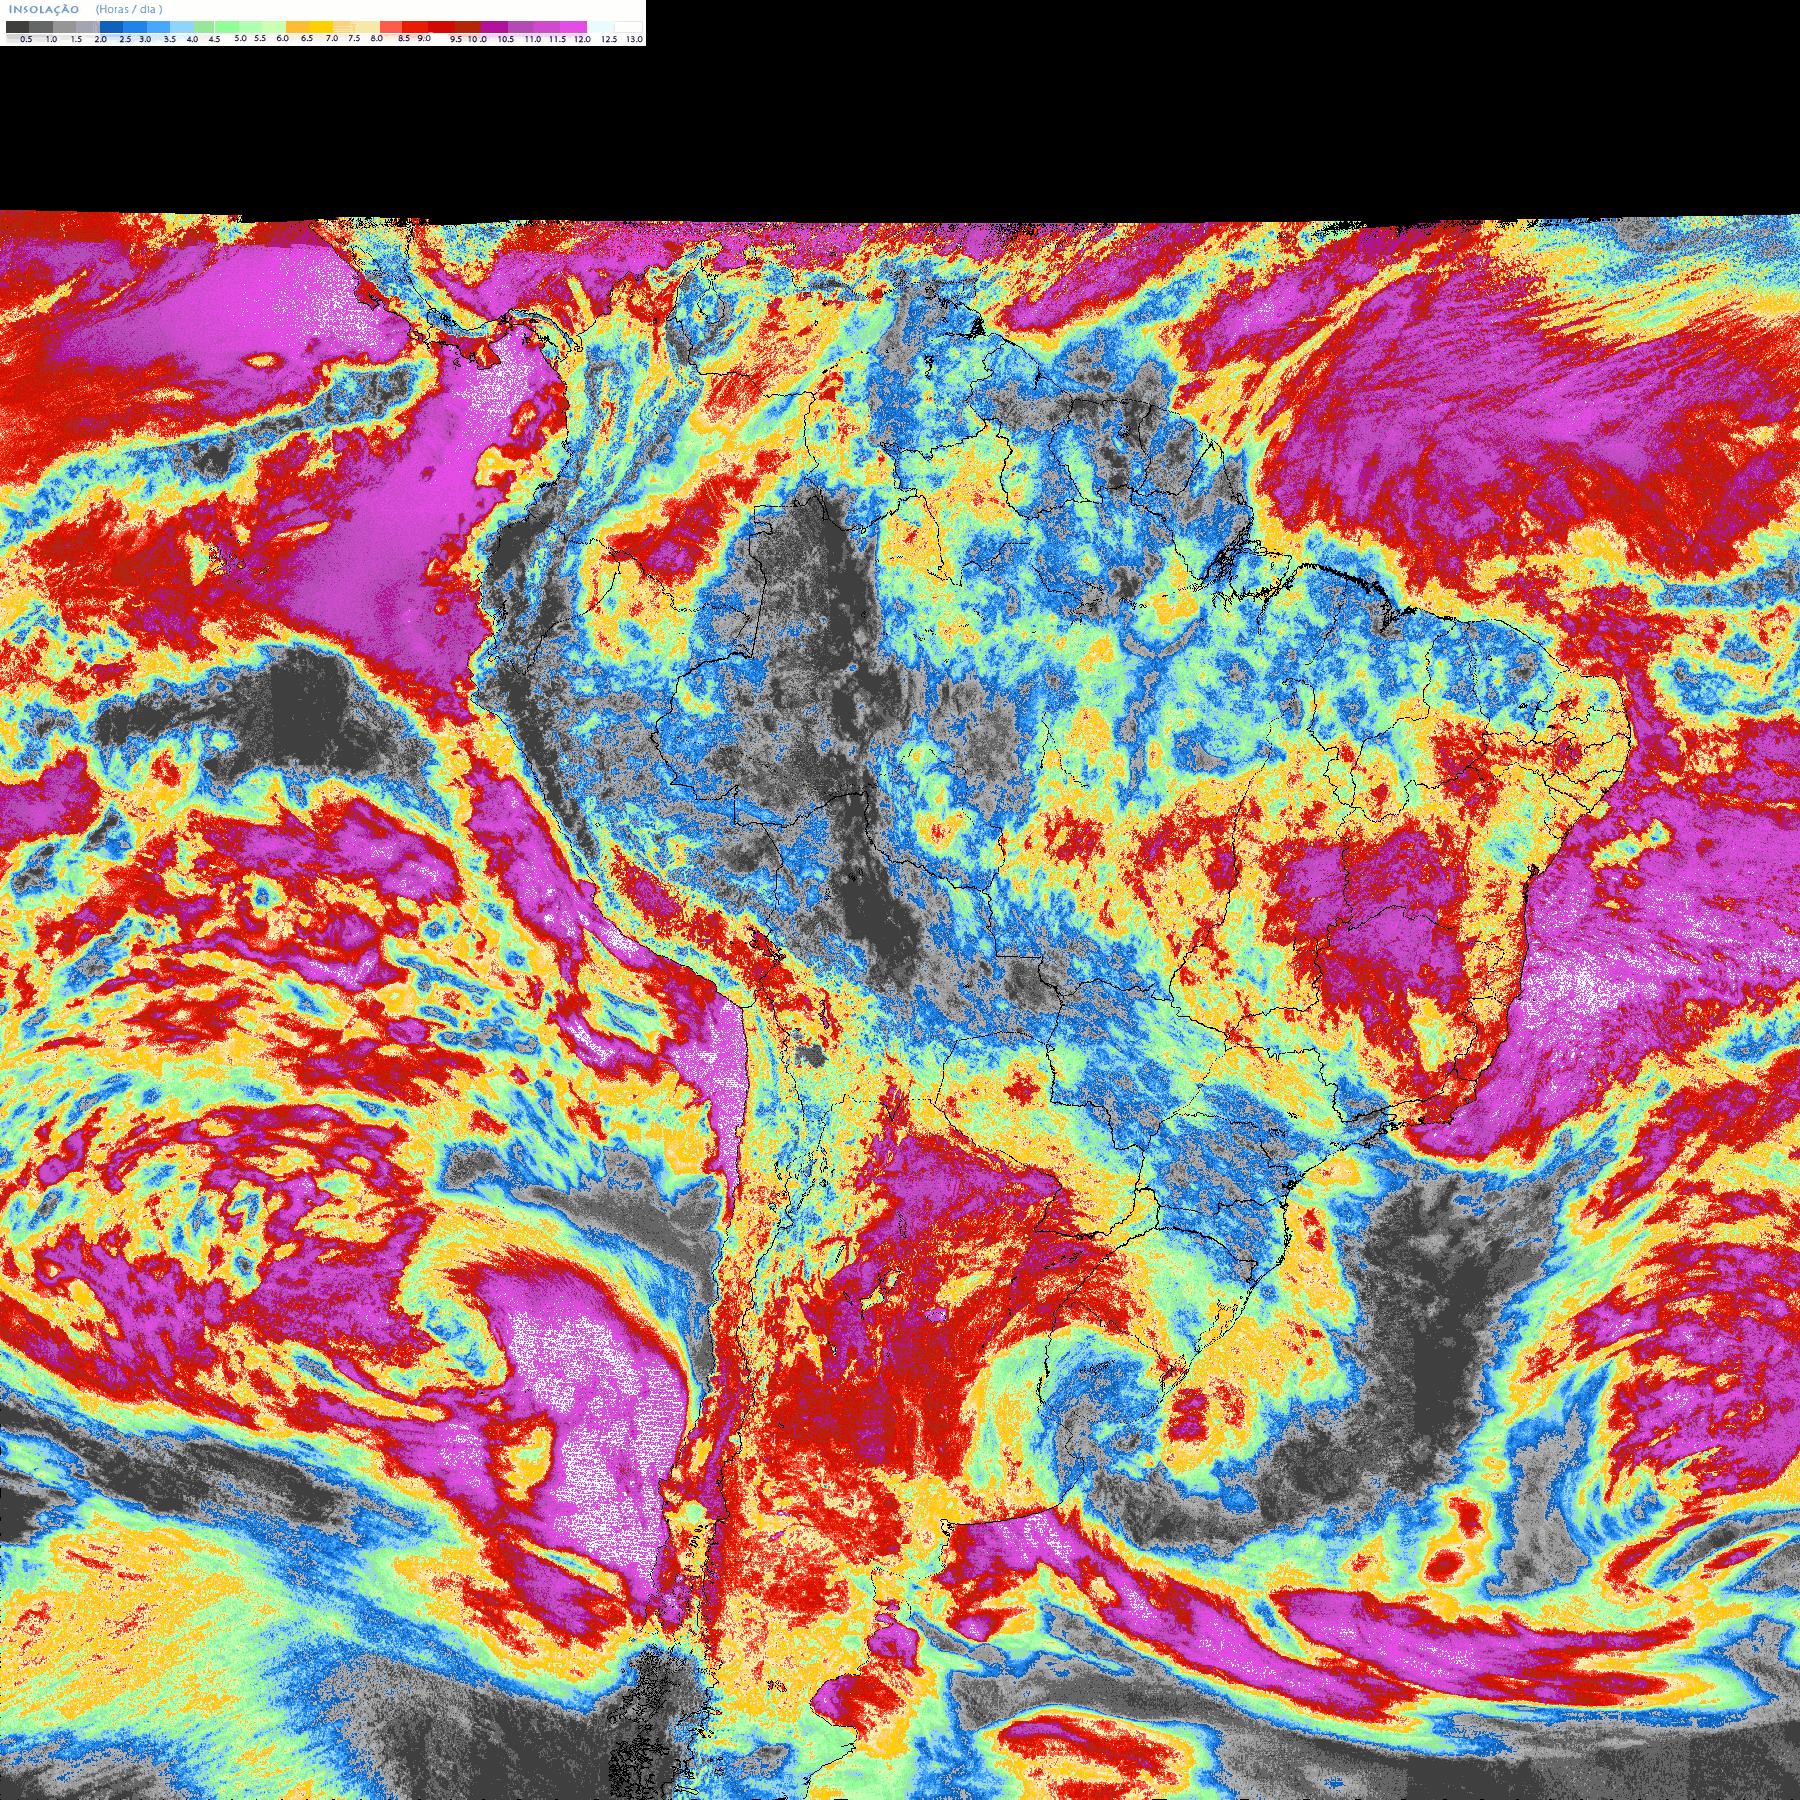Image resolution: width=1800 pixels, height=1800 pixels.
Task: Click the '11.0' scale value
Action: (533, 39)
